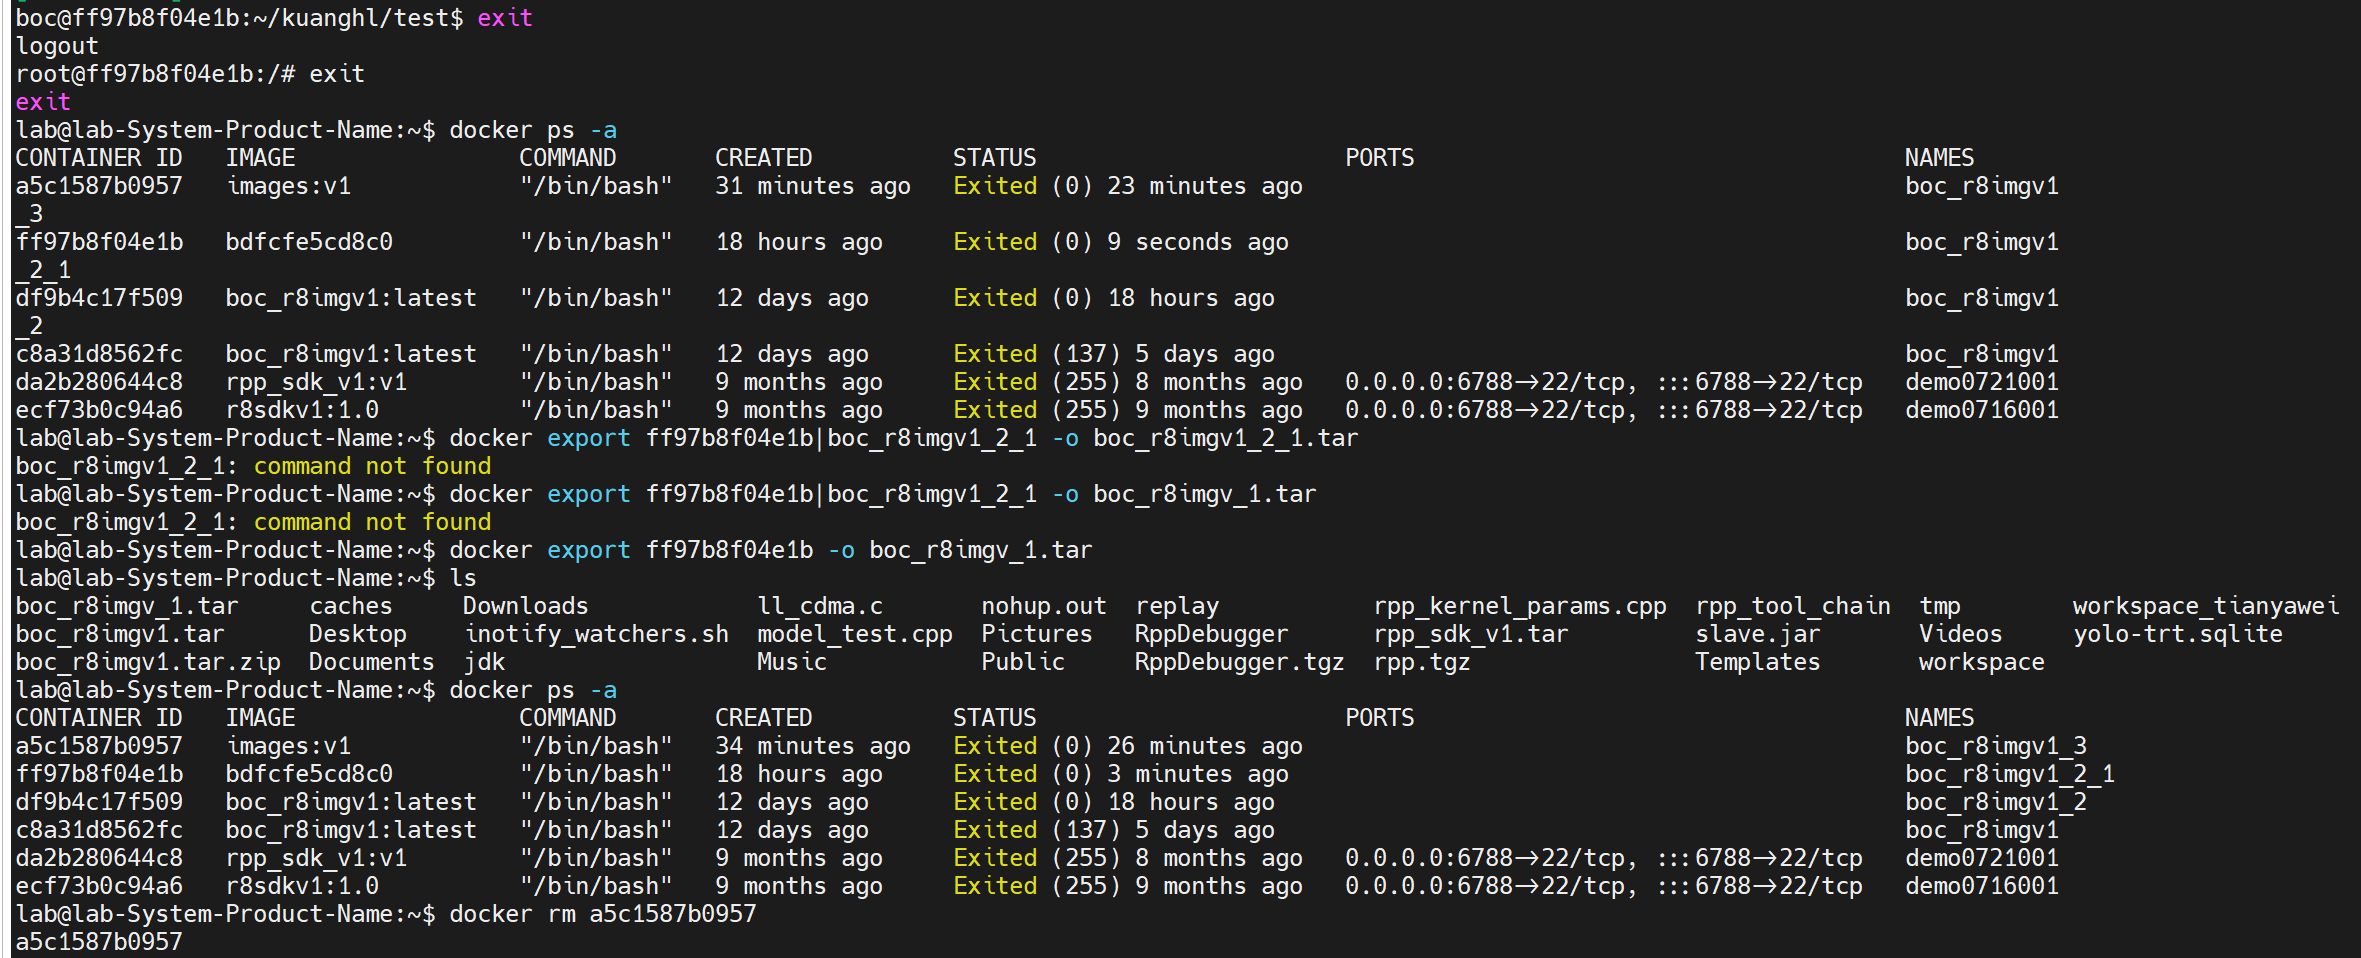Select 'boc_r8imgv1_2_1.tar' in first export command

[1226, 438]
